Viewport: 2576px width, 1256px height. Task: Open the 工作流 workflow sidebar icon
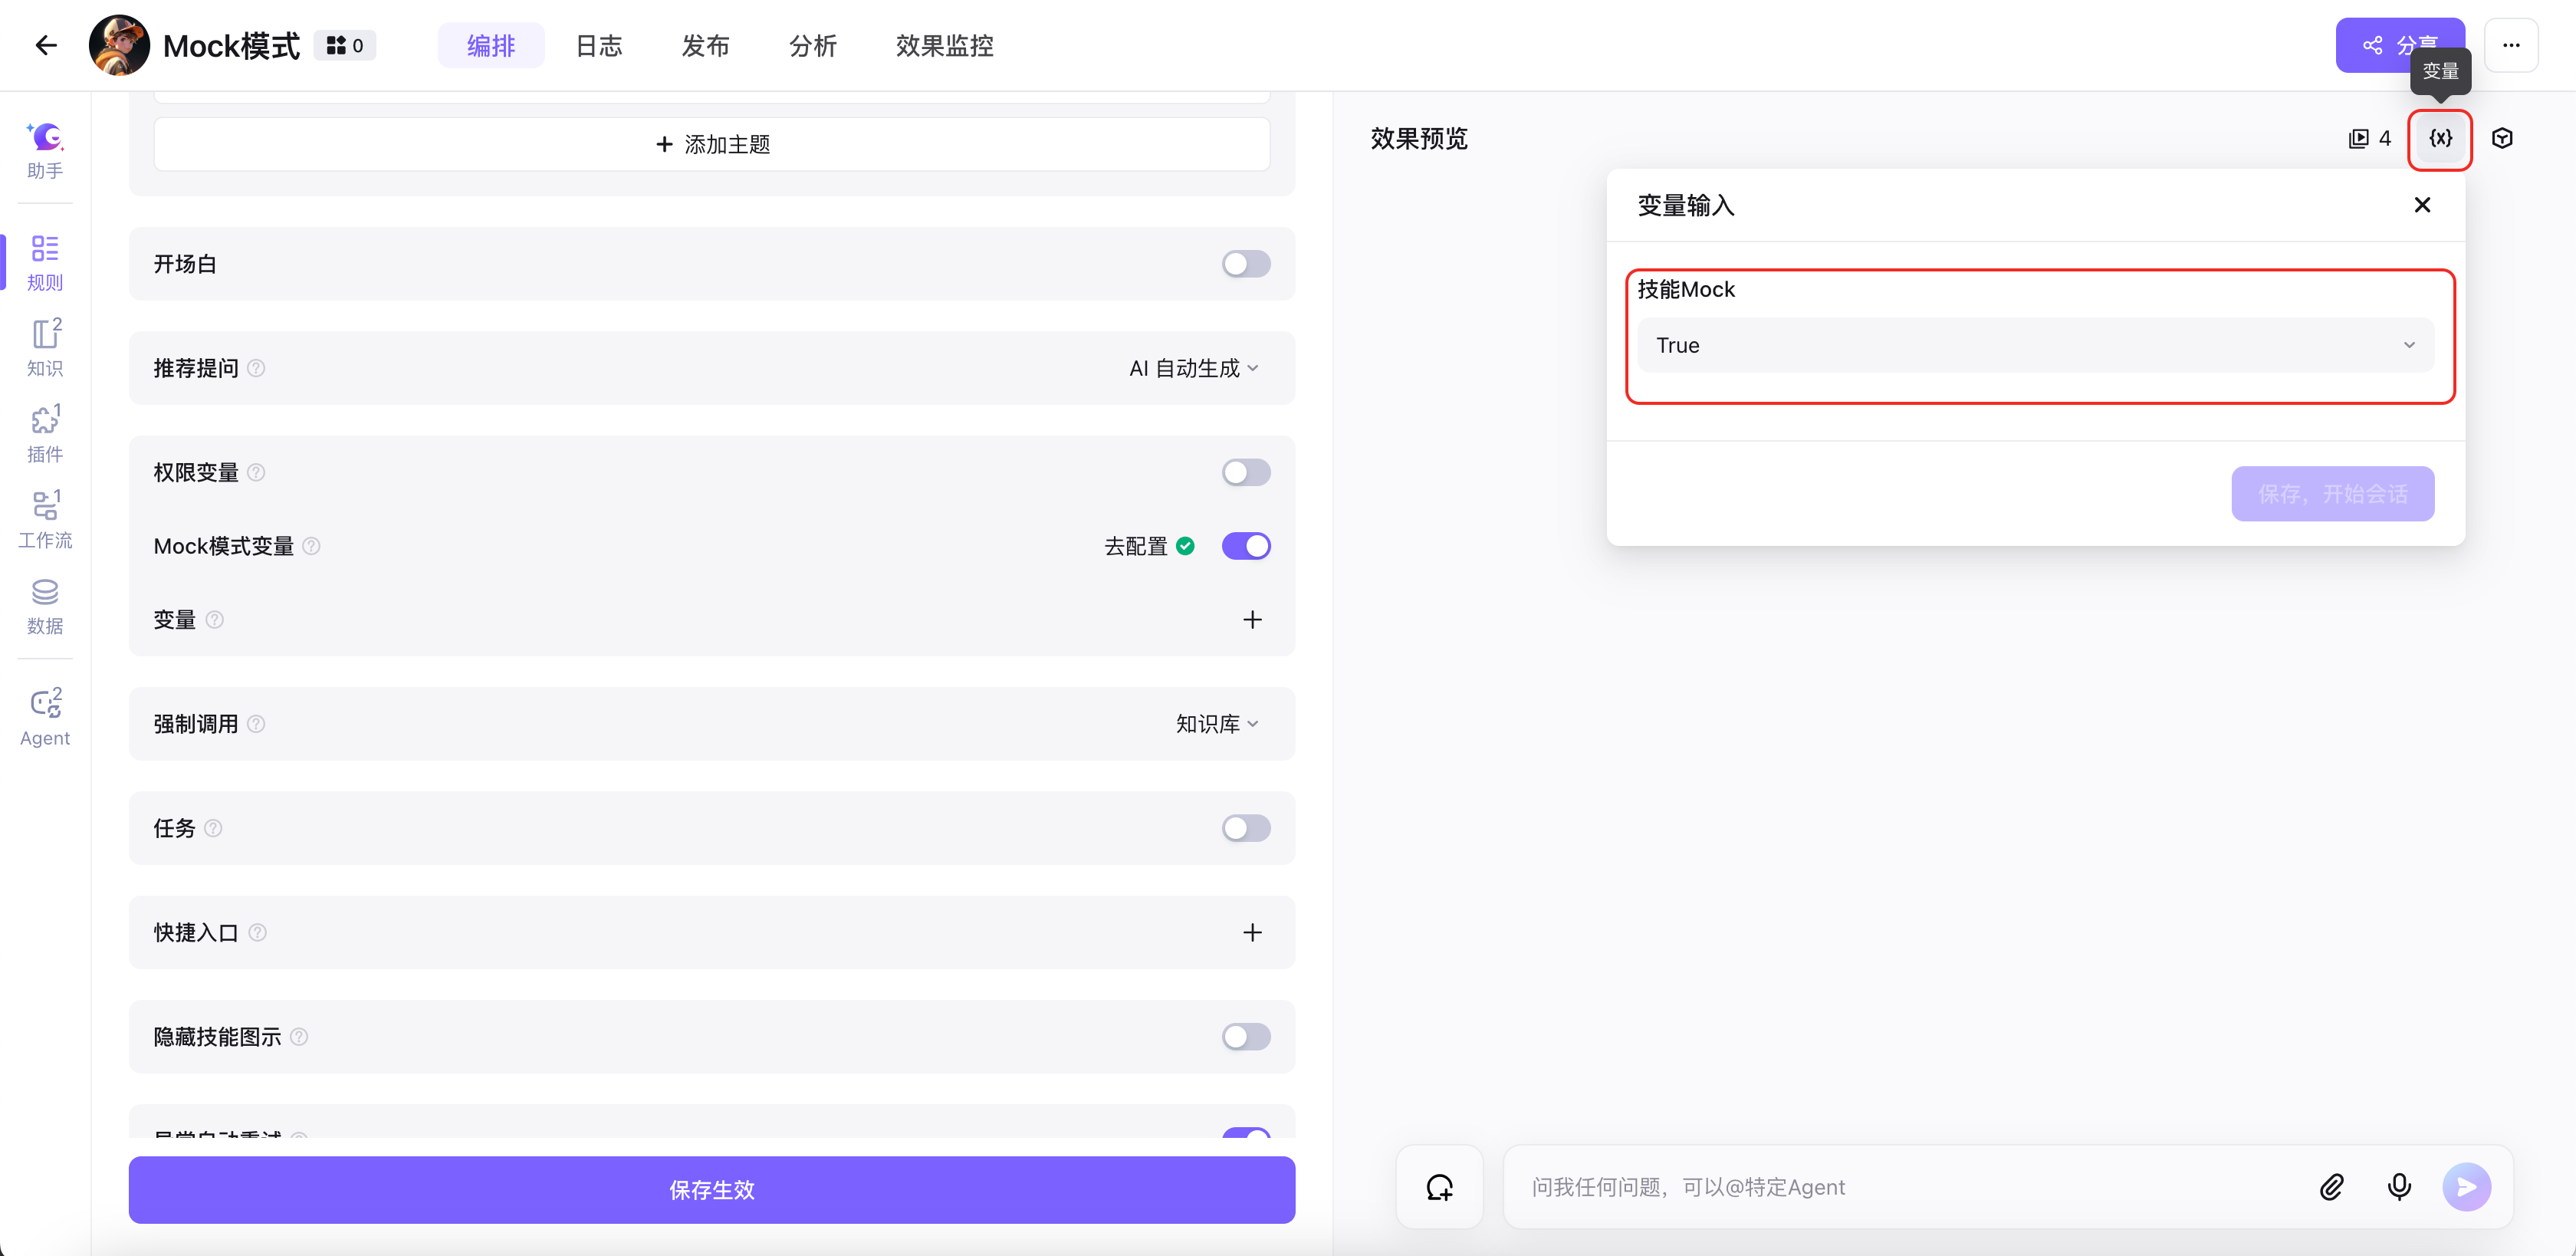(x=45, y=518)
